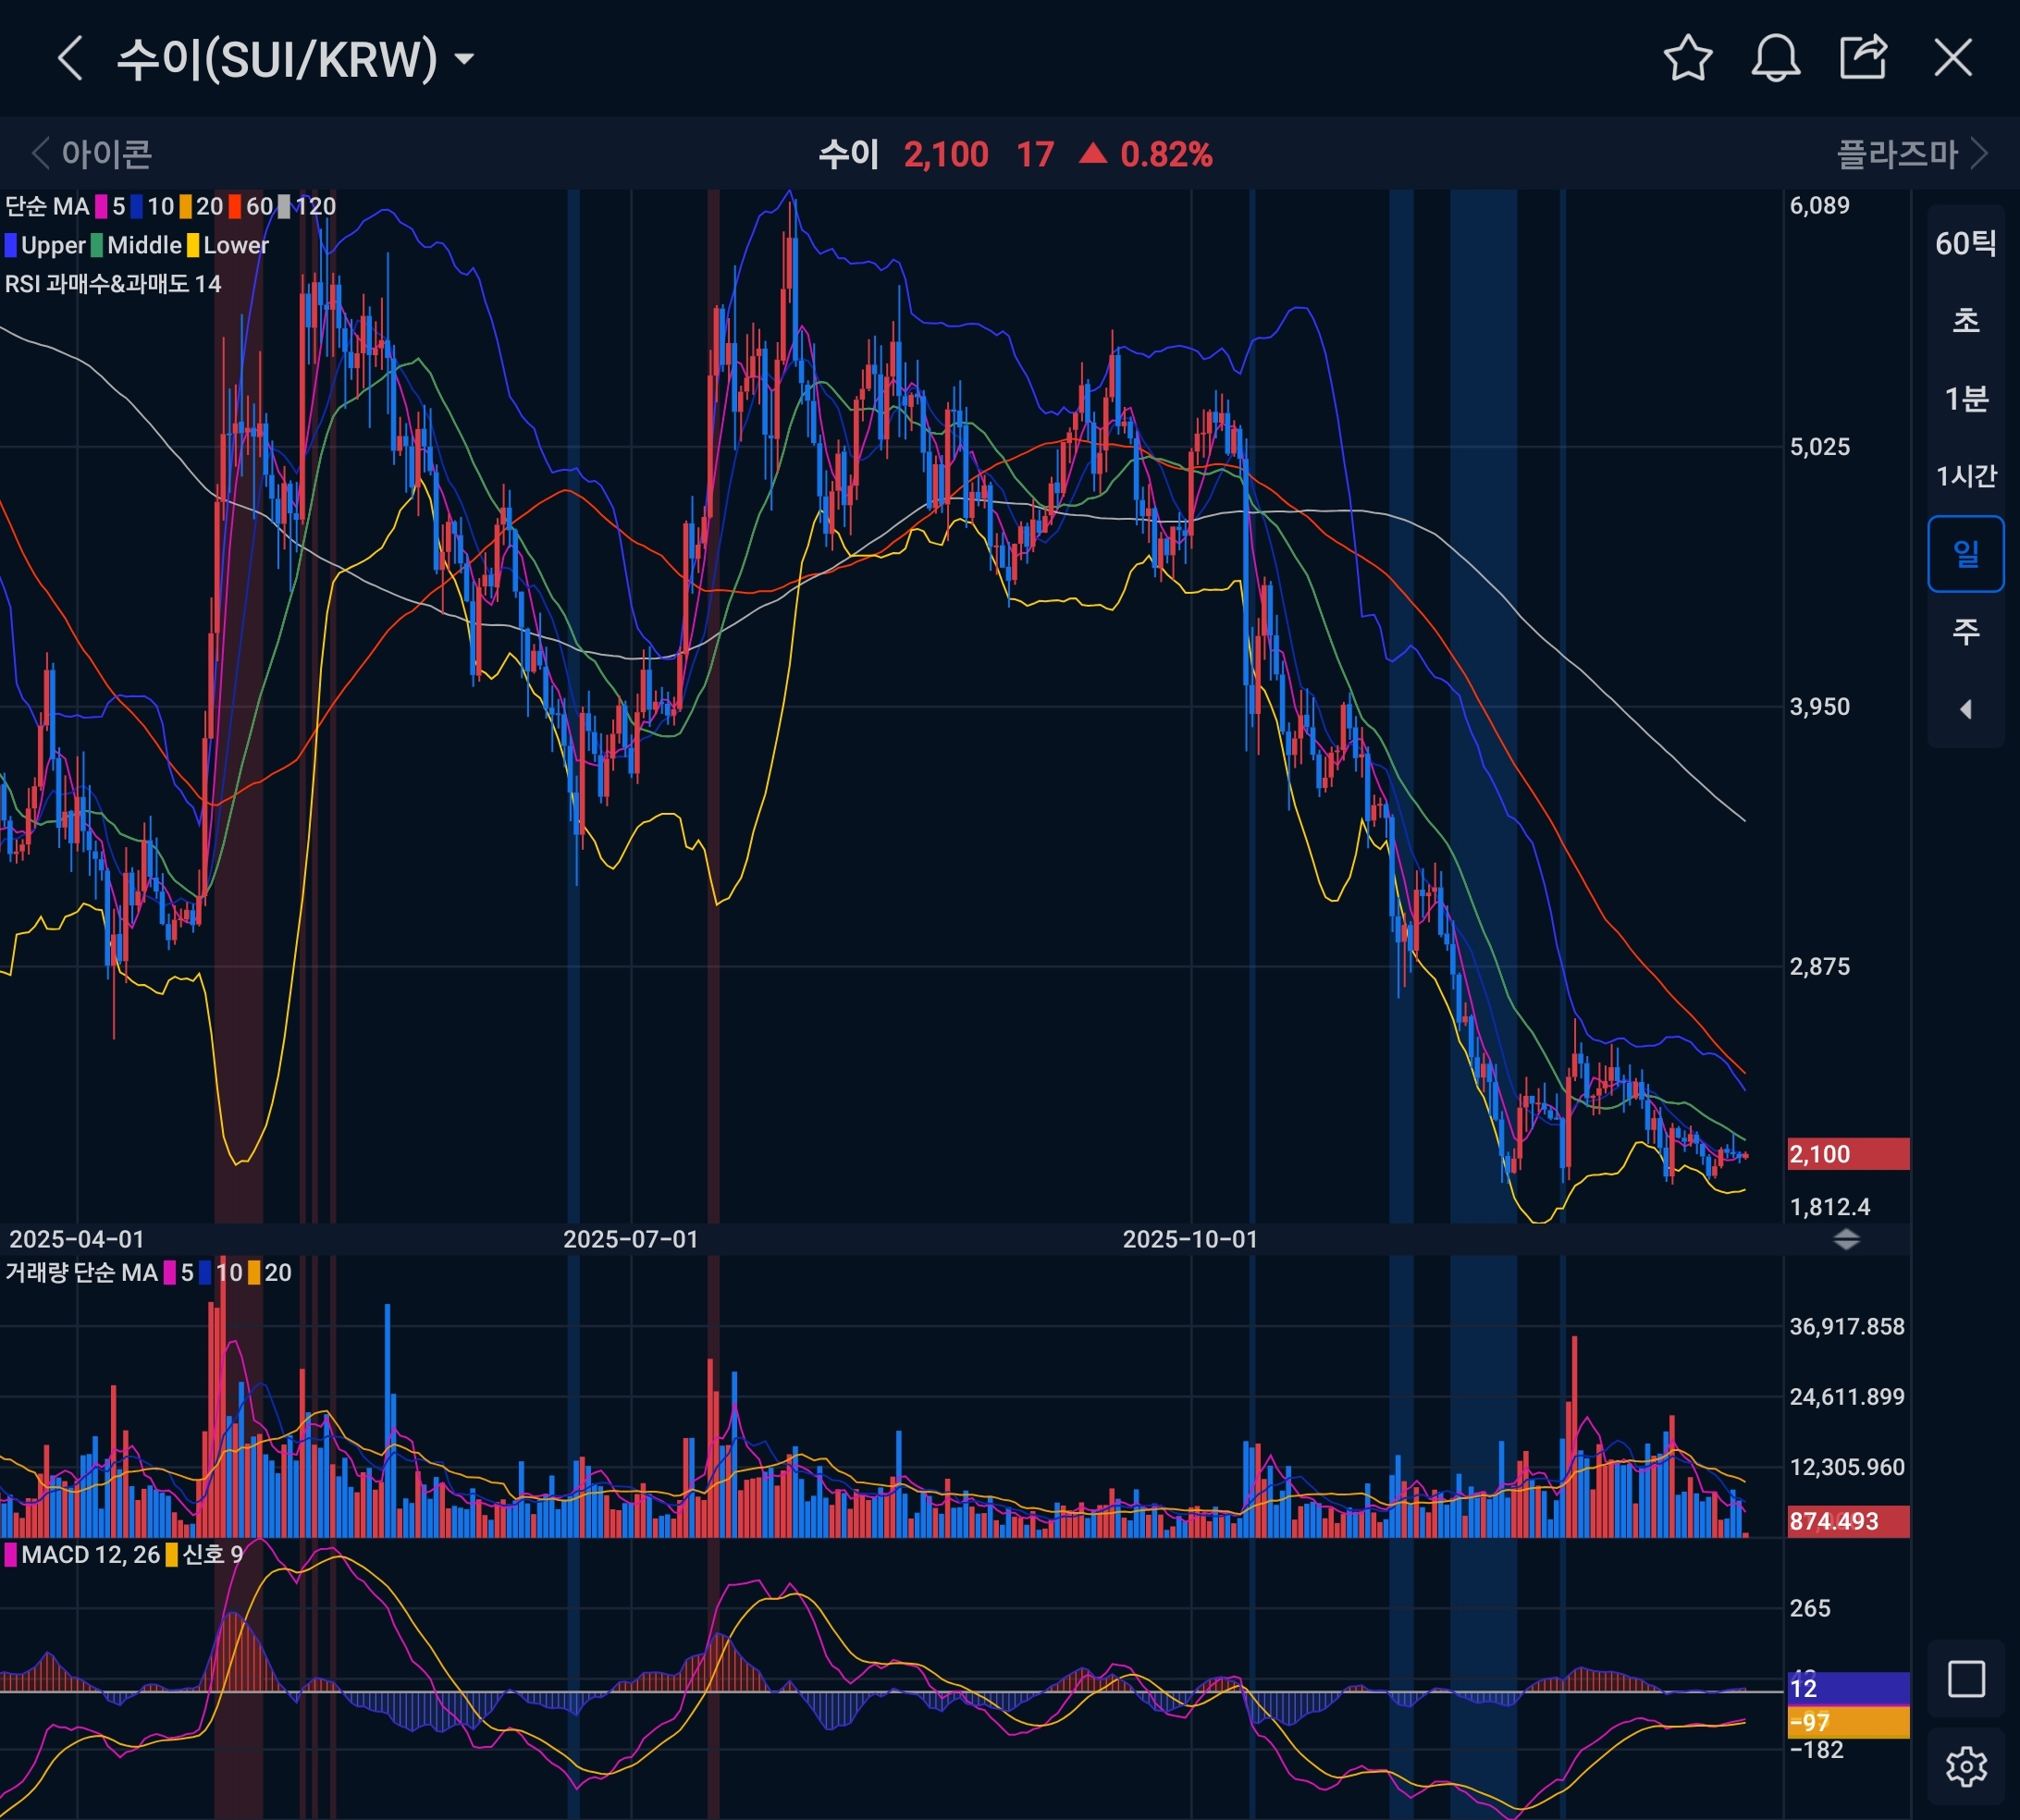Viewport: 2020px width, 1820px height.
Task: Go back using the left arrow
Action: coord(70,58)
